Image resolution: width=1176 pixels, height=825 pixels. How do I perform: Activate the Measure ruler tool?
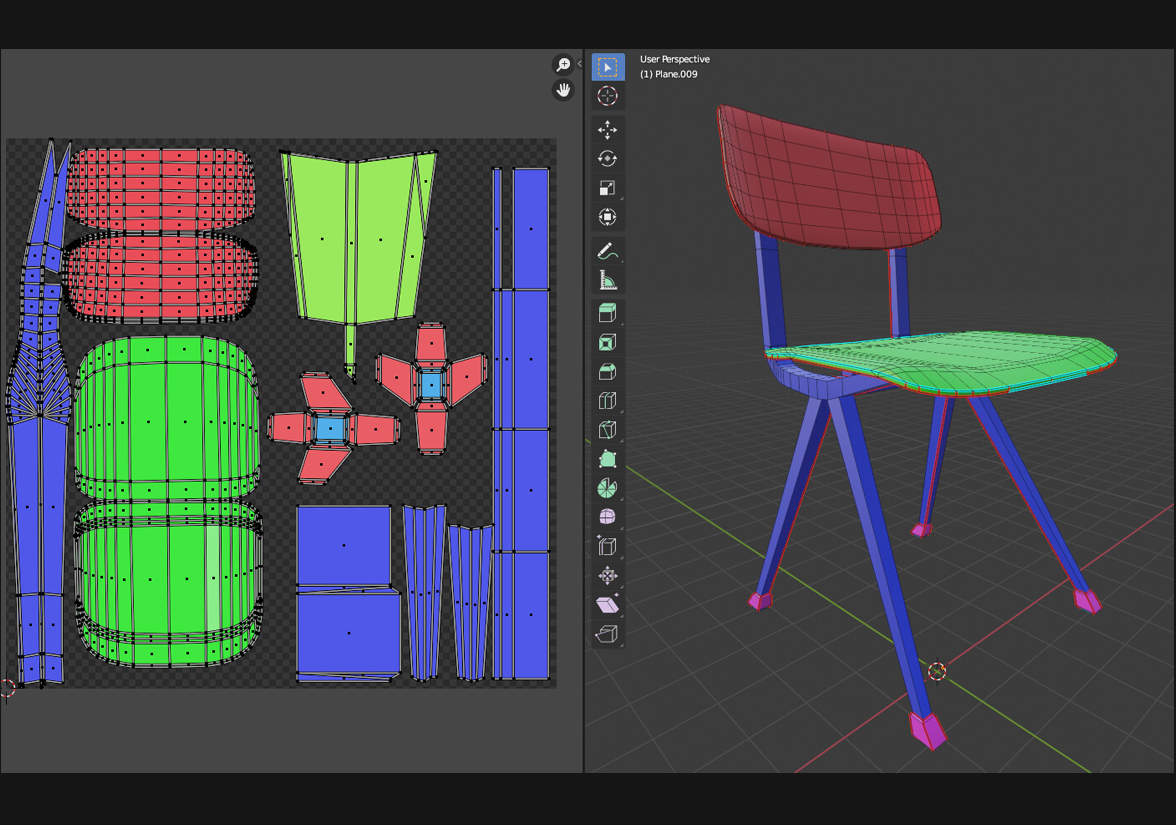click(x=607, y=280)
